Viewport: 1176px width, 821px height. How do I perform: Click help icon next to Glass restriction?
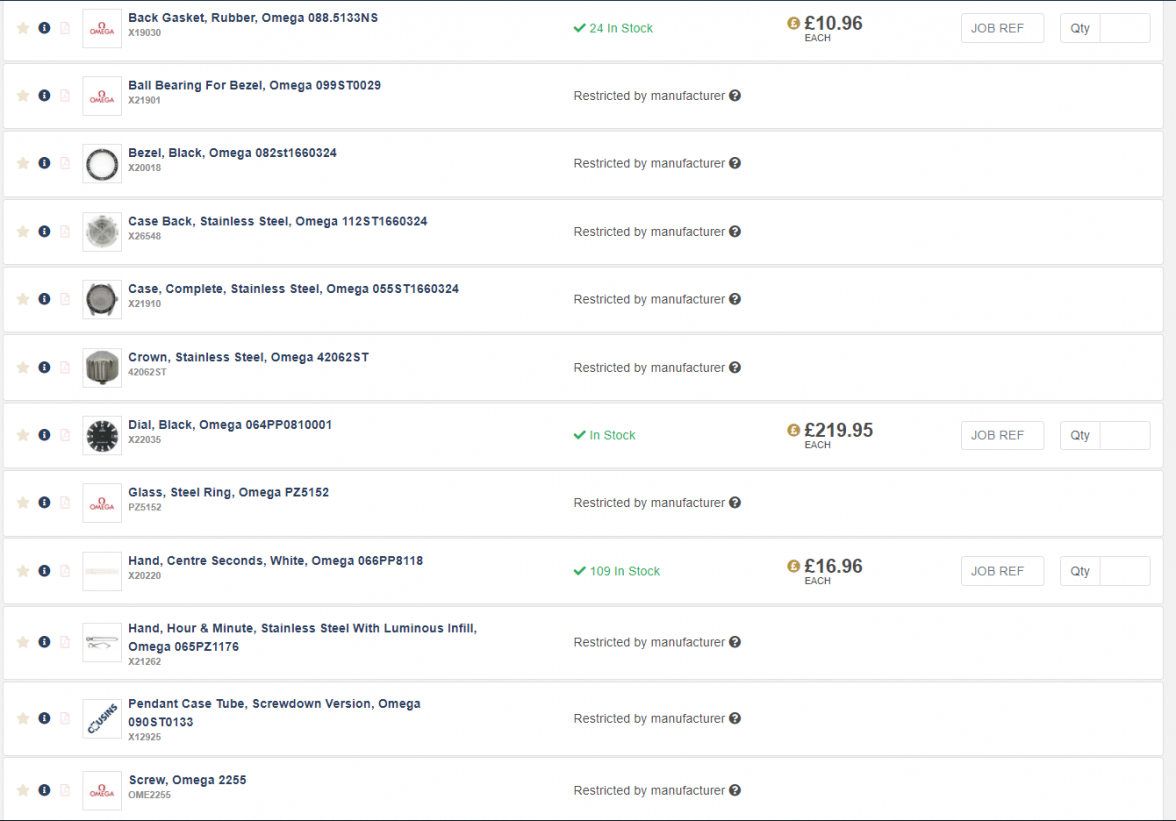(x=735, y=503)
